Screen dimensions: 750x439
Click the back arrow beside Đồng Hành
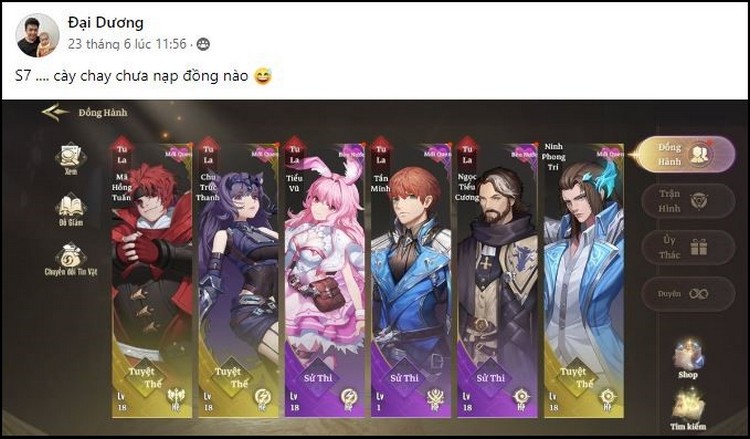(x=55, y=112)
